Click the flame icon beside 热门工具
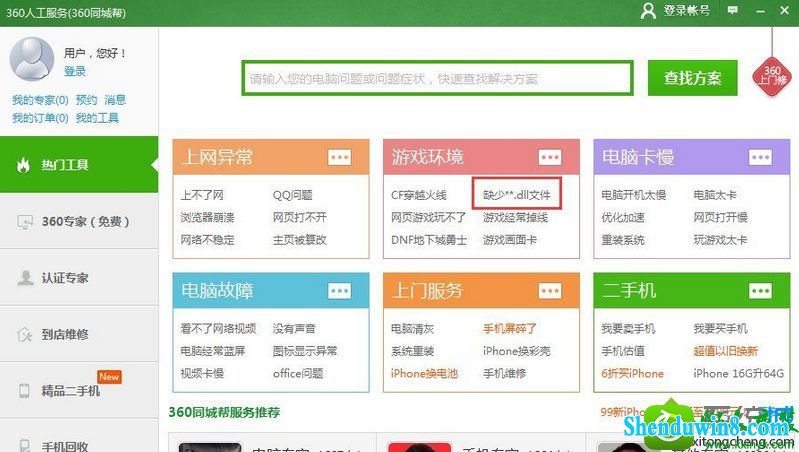 (23, 165)
